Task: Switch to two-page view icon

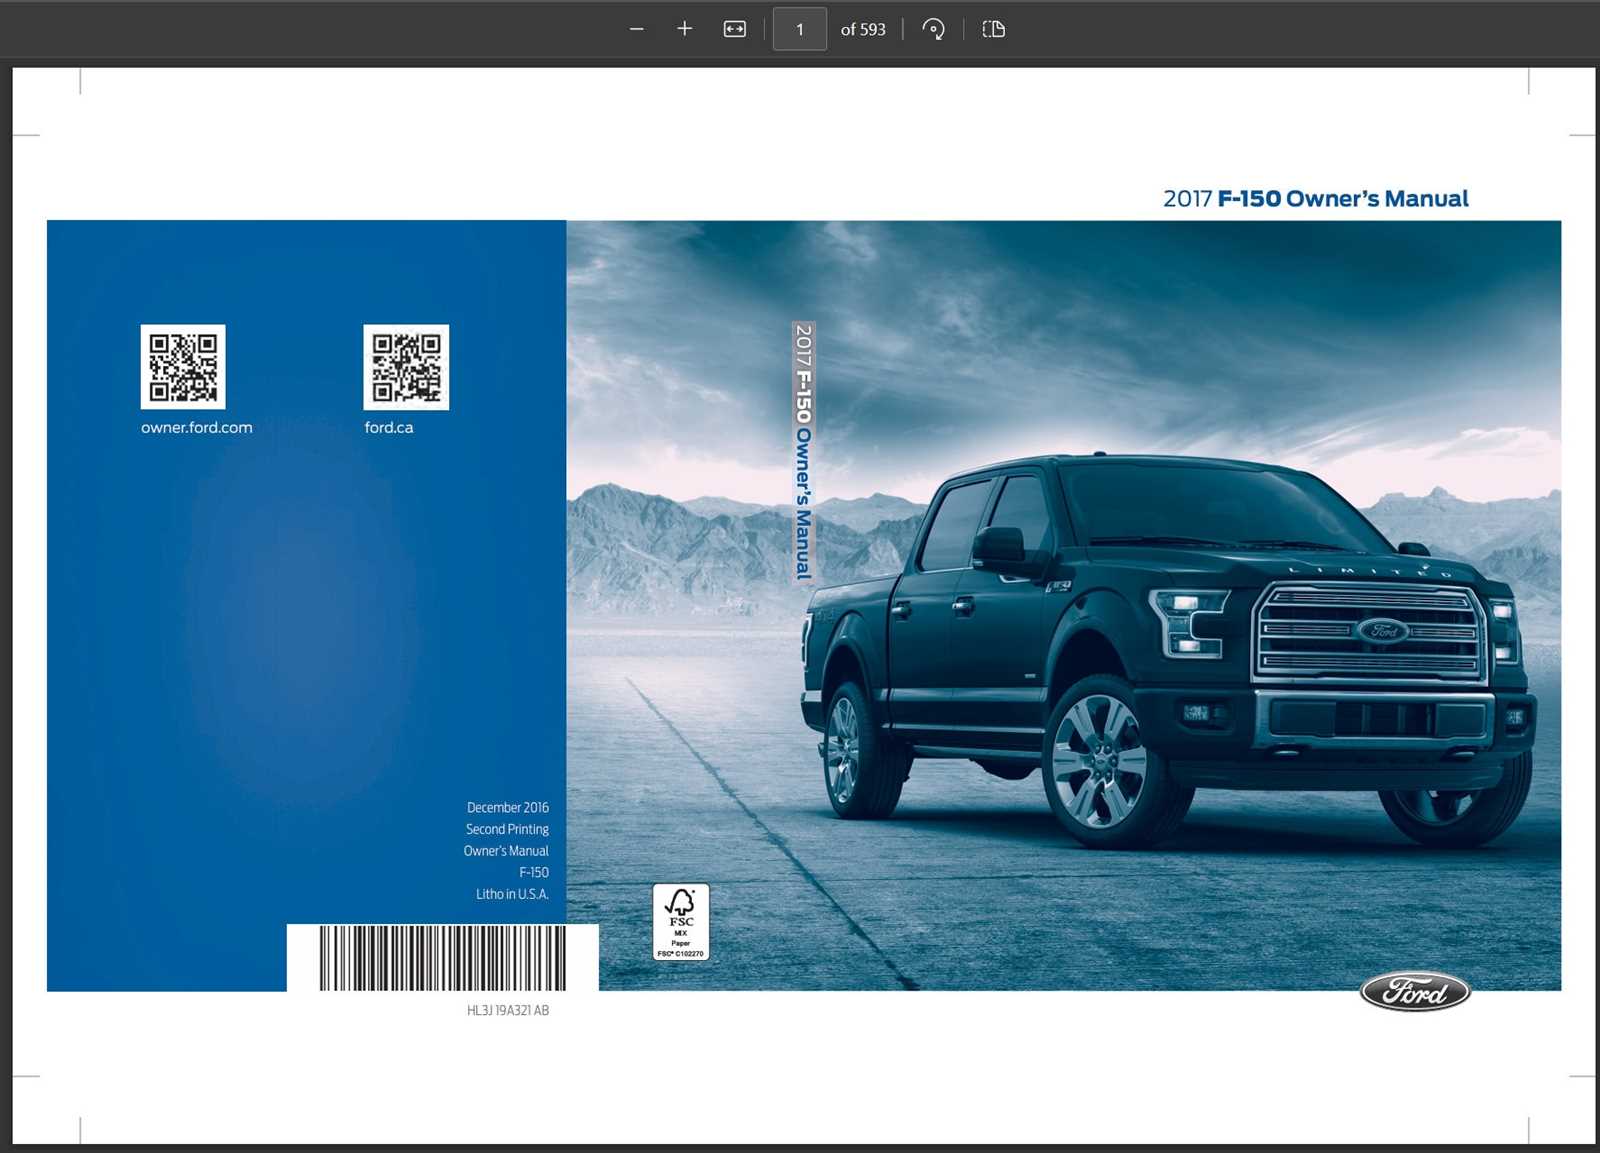Action: pyautogui.click(x=993, y=29)
